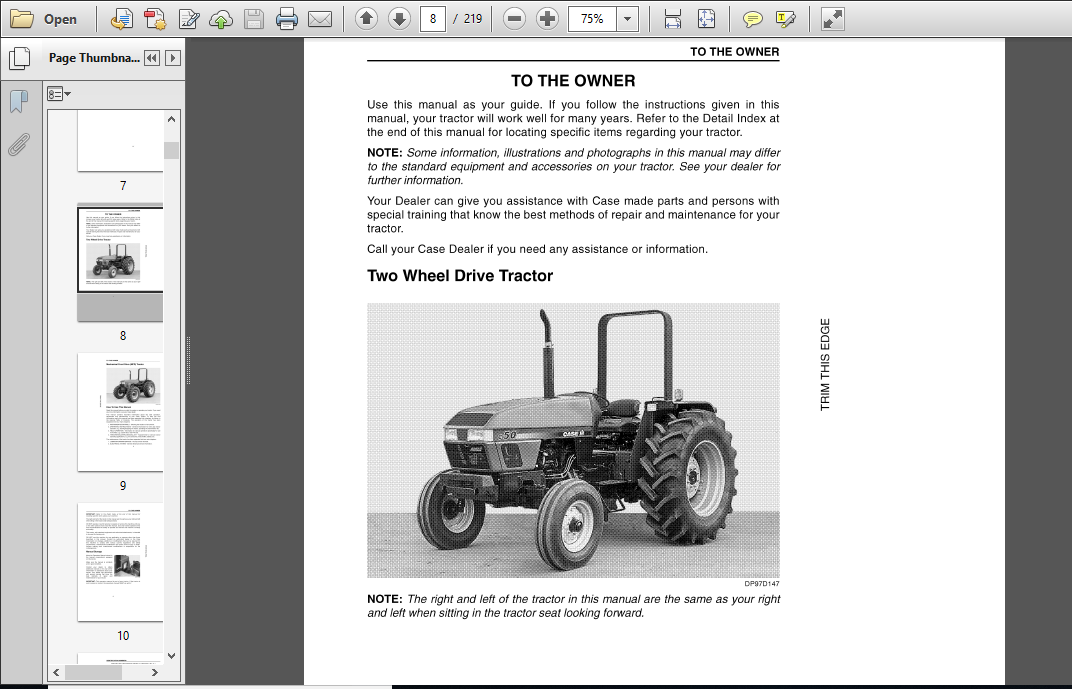Screen dimensions: 1072x689
Task: Click the fit one full page icon
Action: click(x=706, y=19)
